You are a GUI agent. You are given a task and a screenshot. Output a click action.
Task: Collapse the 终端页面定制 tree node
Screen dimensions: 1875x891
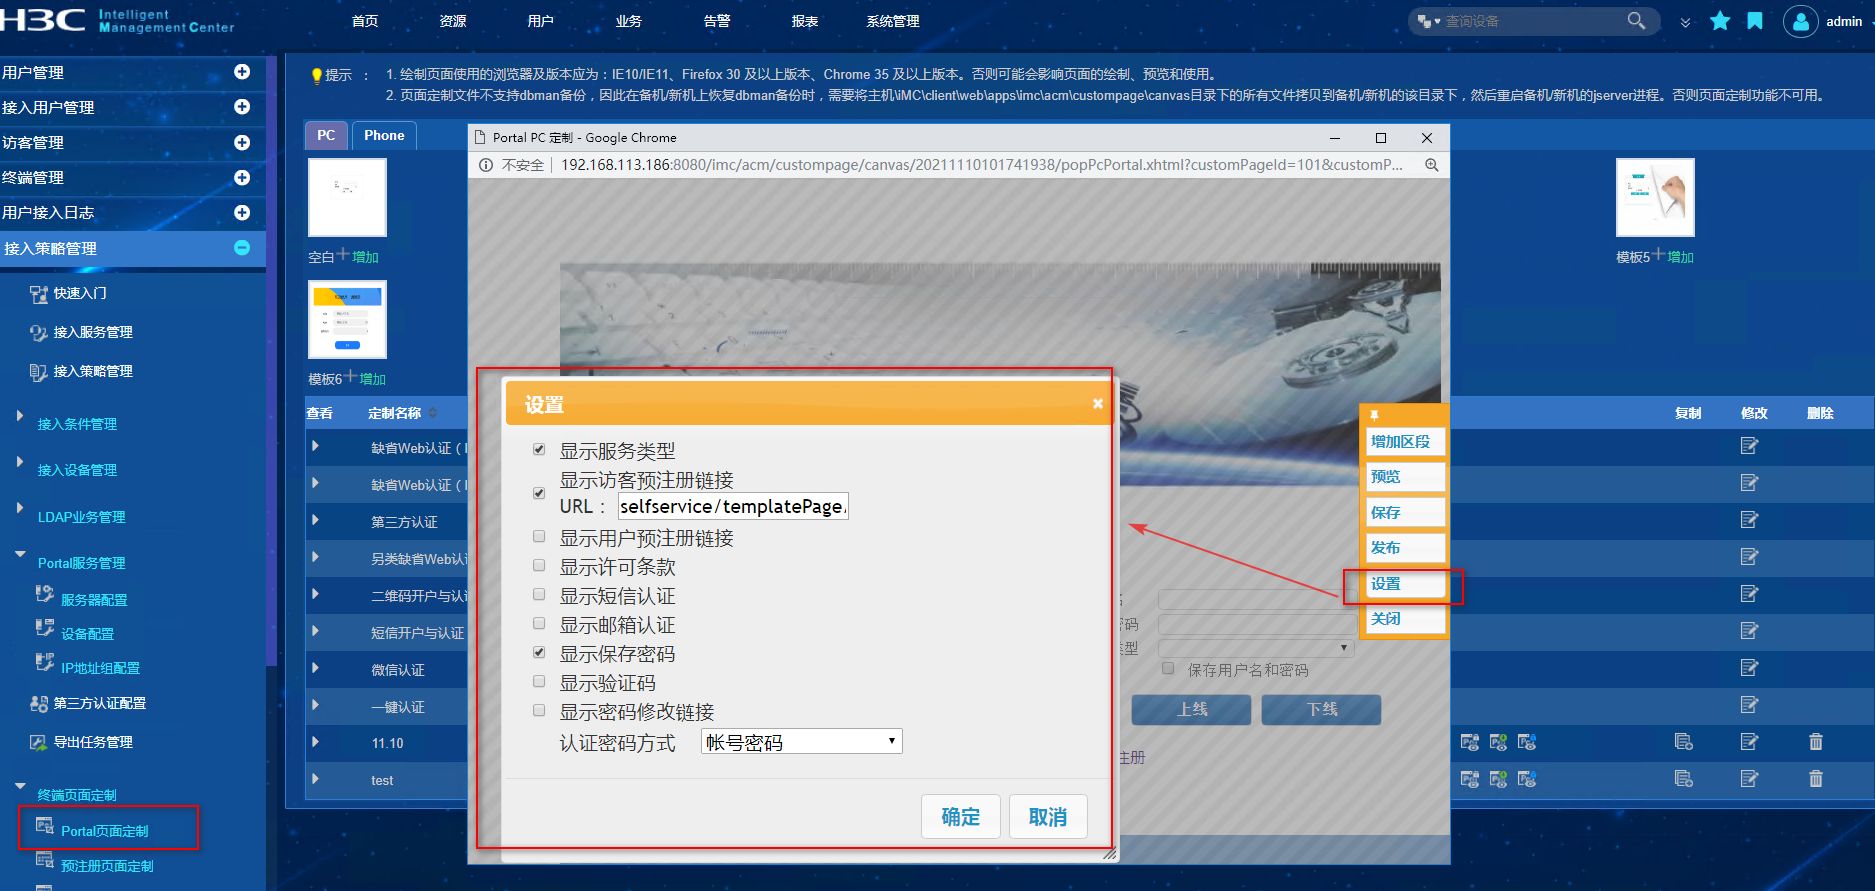(20, 786)
